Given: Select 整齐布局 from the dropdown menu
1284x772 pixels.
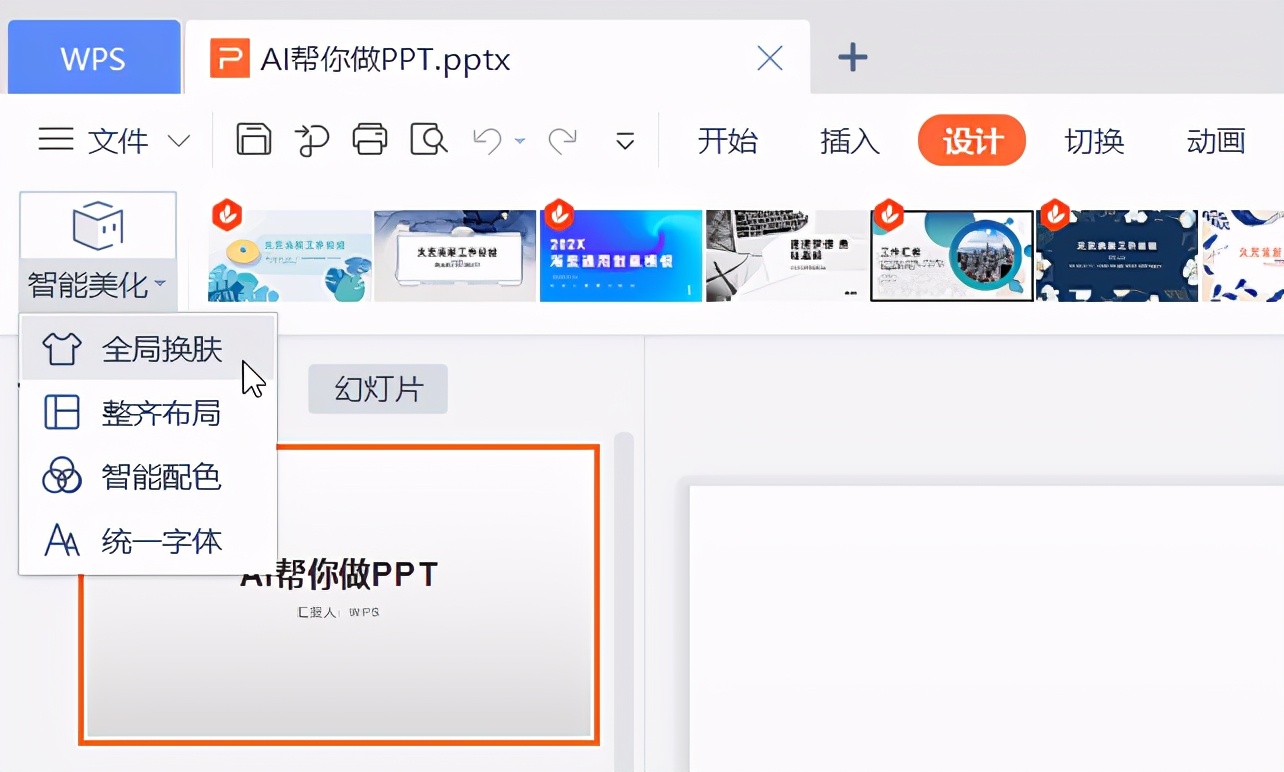Looking at the screenshot, I should click(160, 413).
